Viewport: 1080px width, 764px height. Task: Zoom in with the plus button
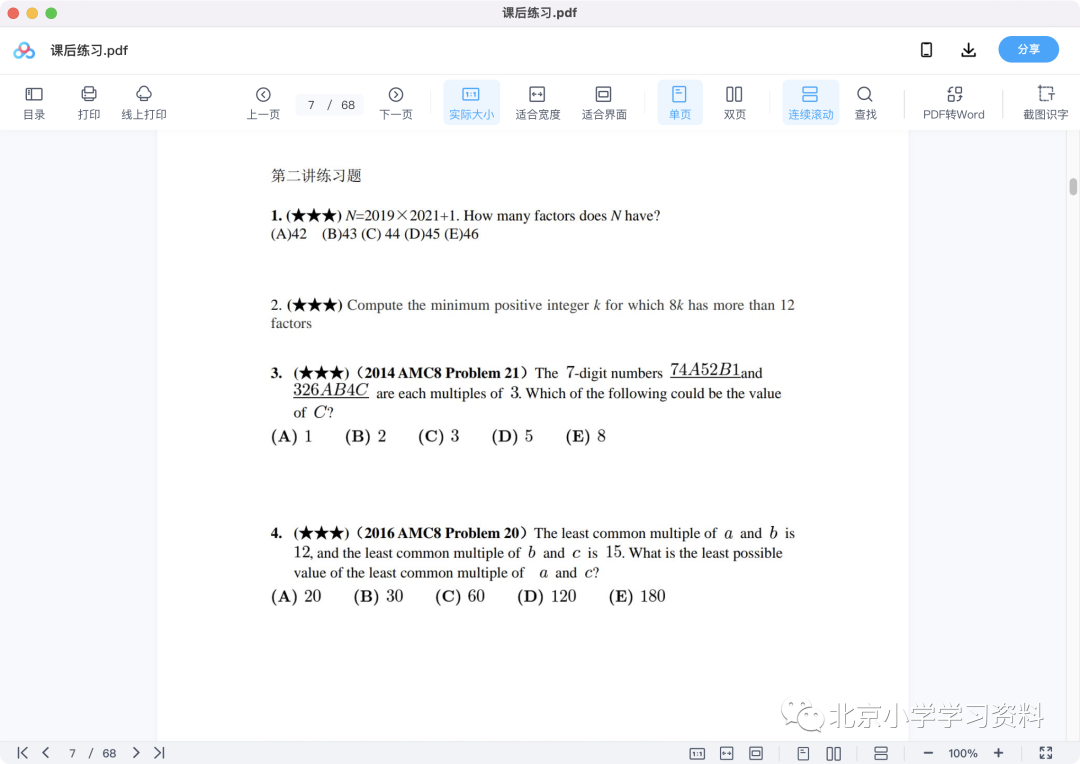(x=998, y=753)
